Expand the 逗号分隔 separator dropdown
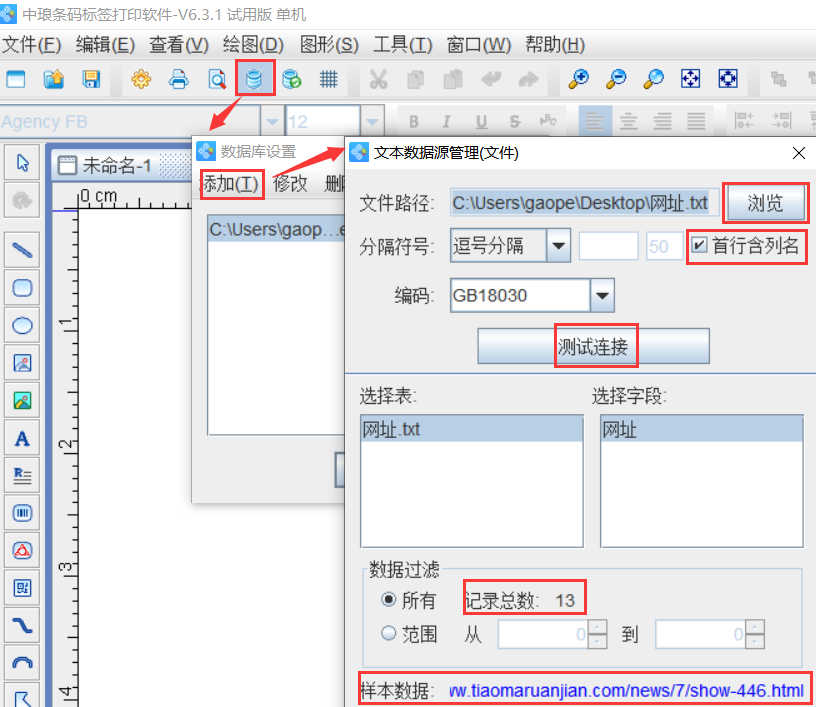Image resolution: width=816 pixels, height=707 pixels. 557,246
